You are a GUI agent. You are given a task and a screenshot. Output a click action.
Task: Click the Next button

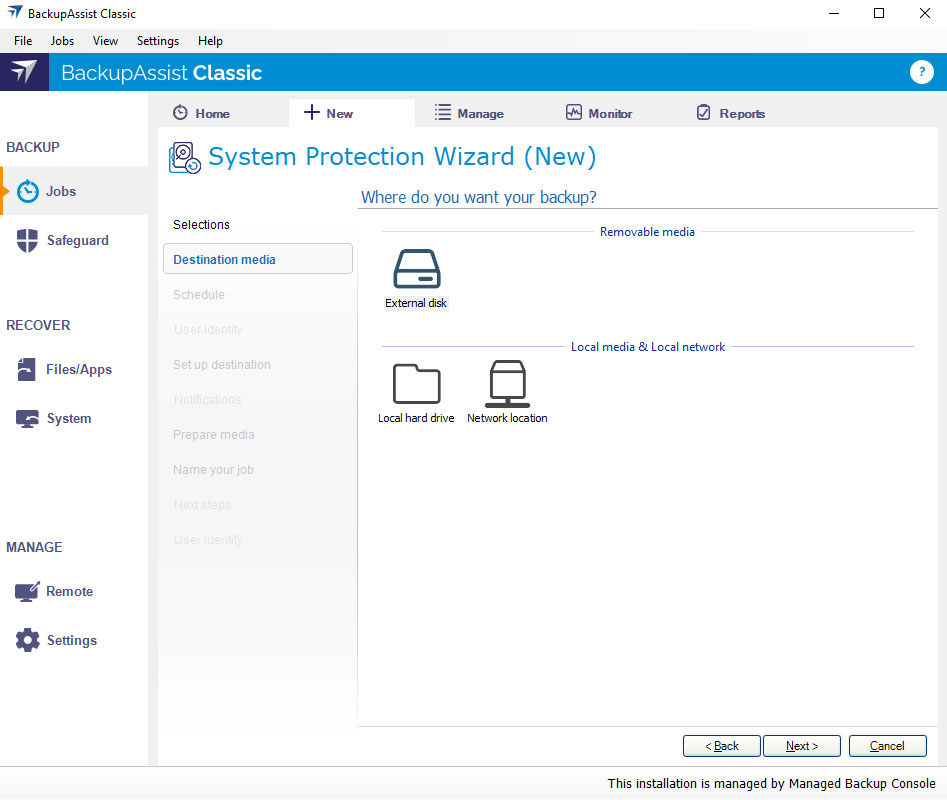click(x=802, y=746)
